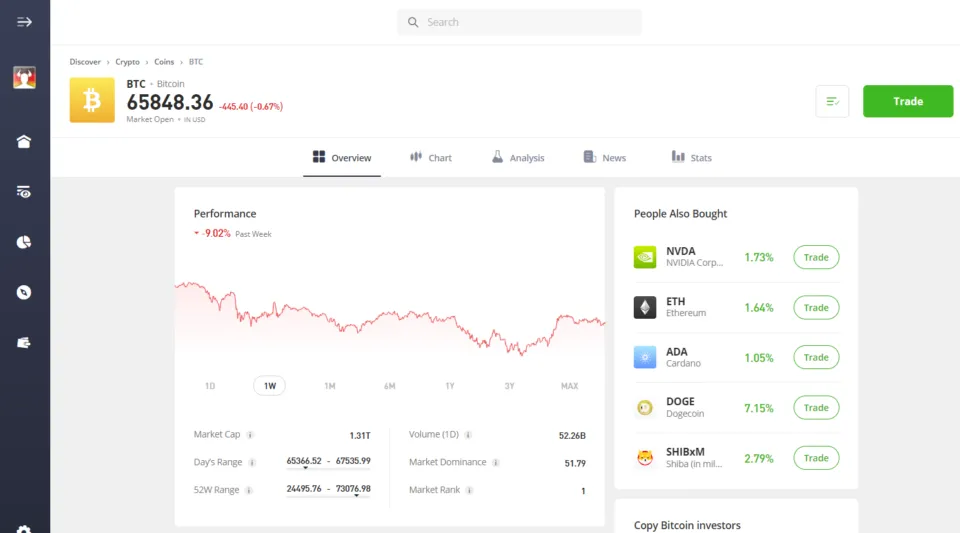960x533 pixels.
Task: Select the 3Y performance range
Action: [509, 386]
